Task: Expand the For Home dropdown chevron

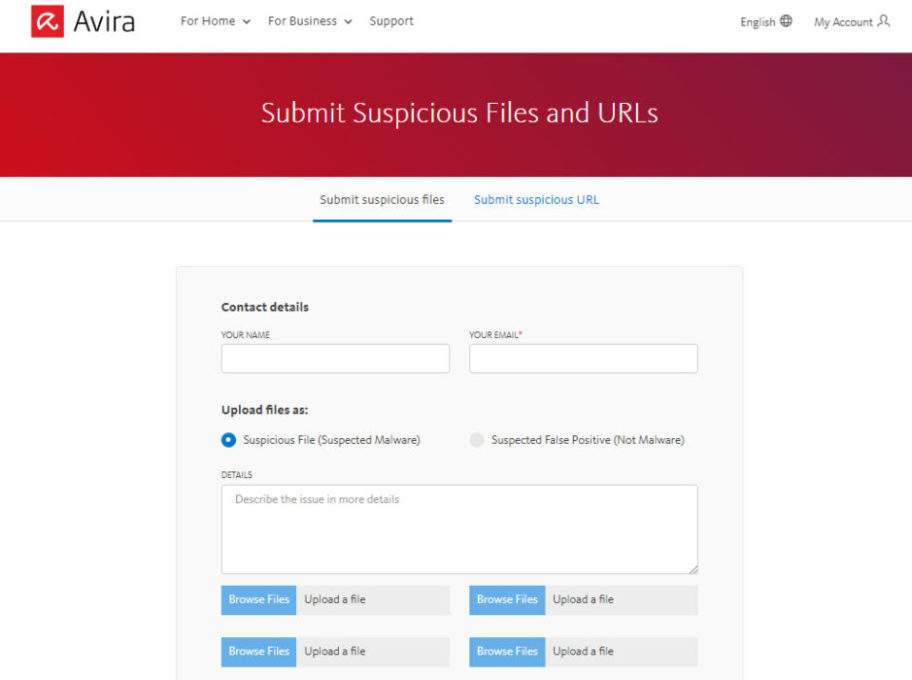Action: pos(247,22)
